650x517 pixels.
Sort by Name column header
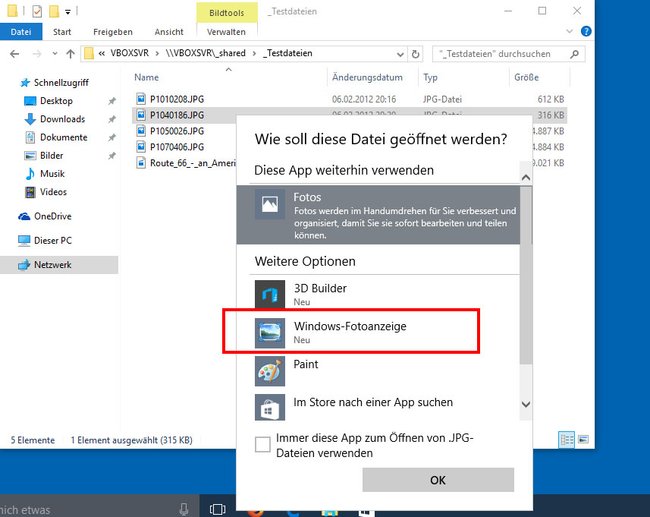coord(146,78)
